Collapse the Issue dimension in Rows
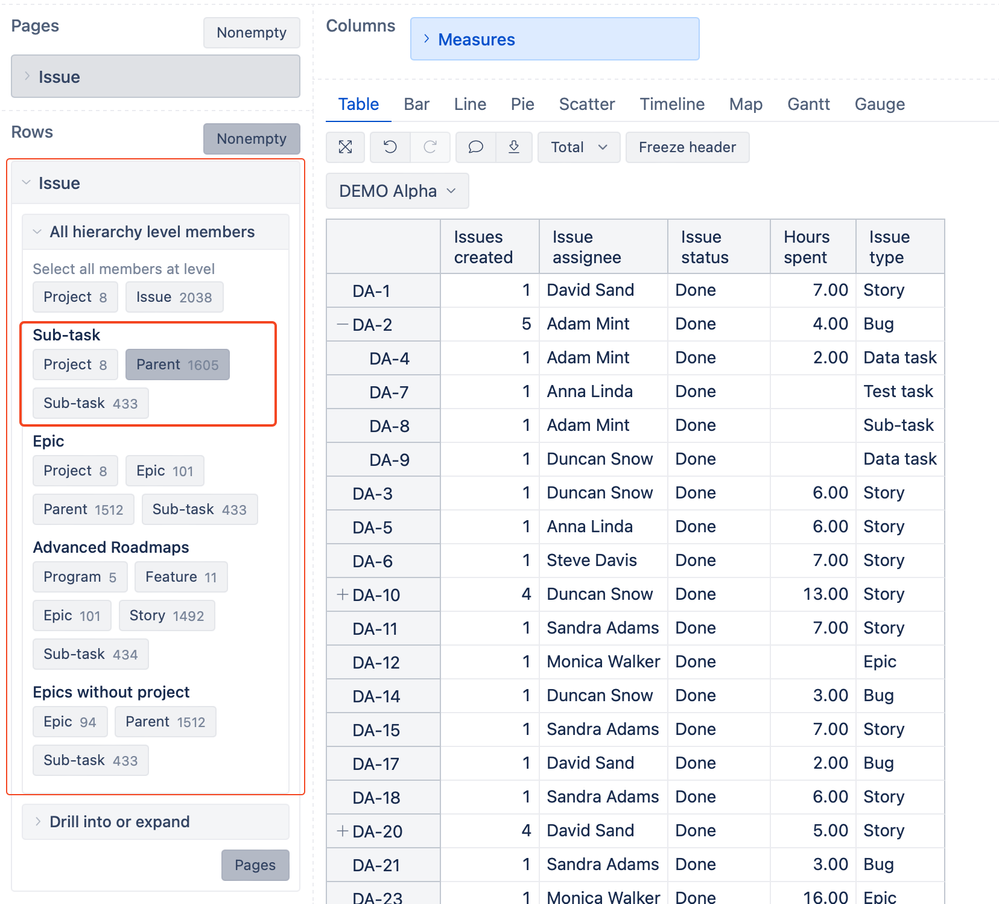This screenshot has width=999, height=904. coord(155,183)
